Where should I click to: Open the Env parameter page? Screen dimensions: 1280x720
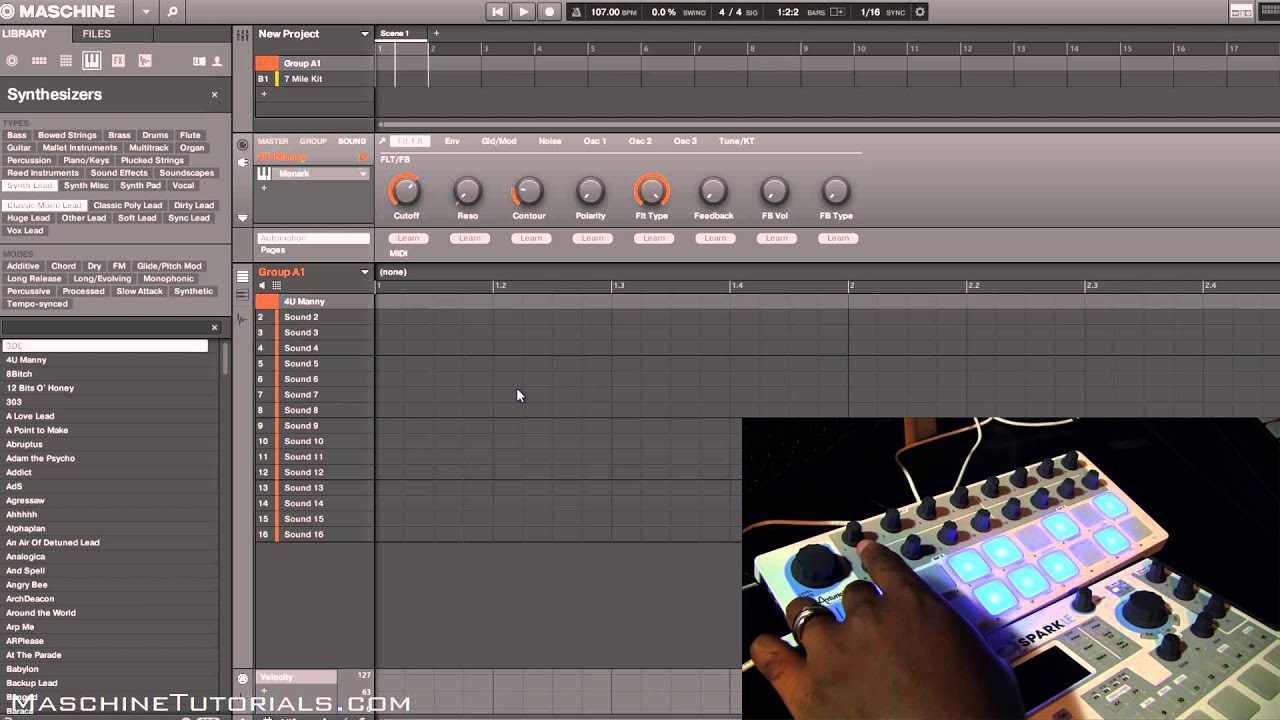(x=452, y=141)
